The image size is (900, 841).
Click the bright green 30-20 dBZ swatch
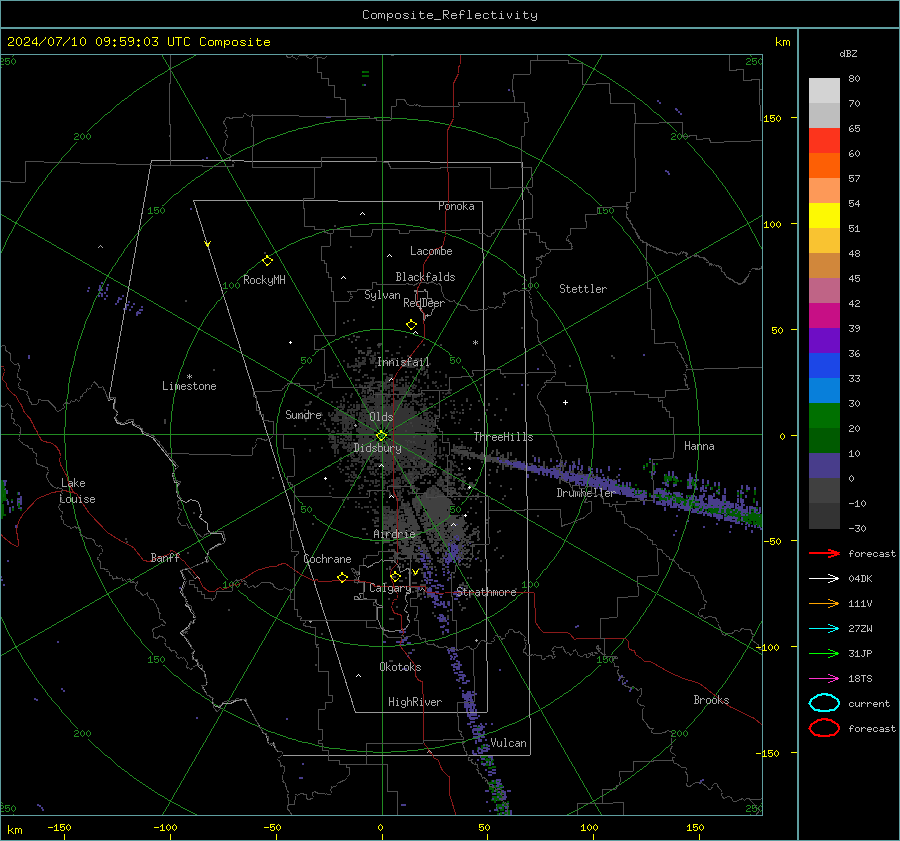pyautogui.click(x=824, y=416)
